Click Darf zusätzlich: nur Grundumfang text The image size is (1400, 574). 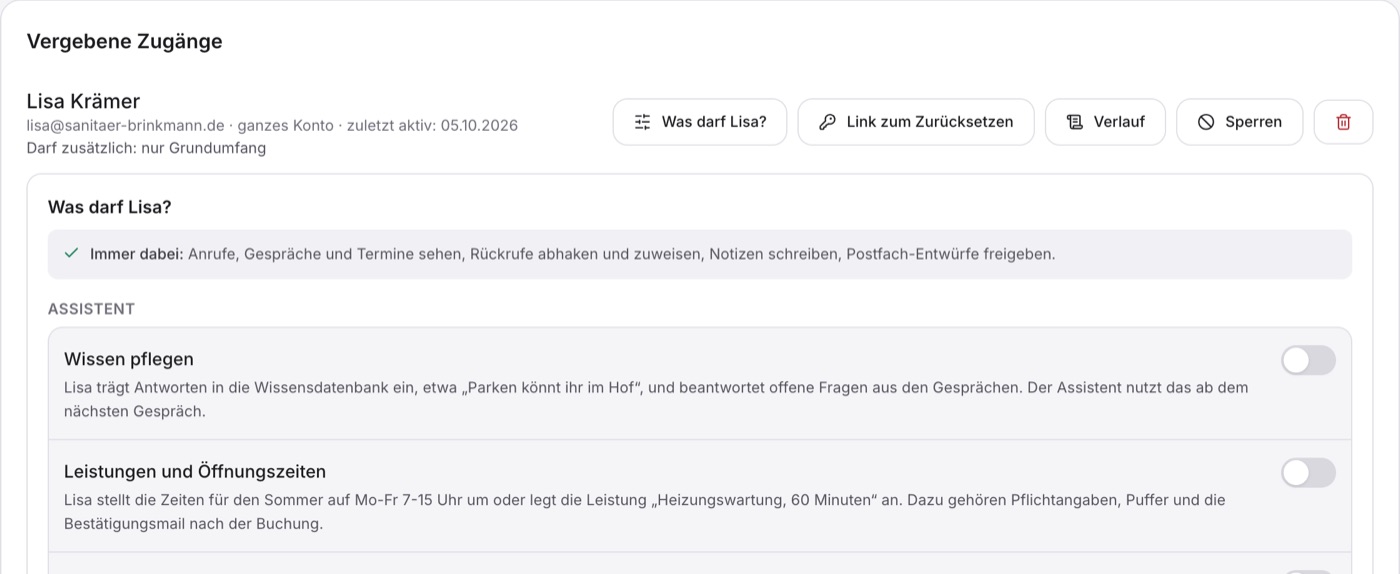pos(146,148)
